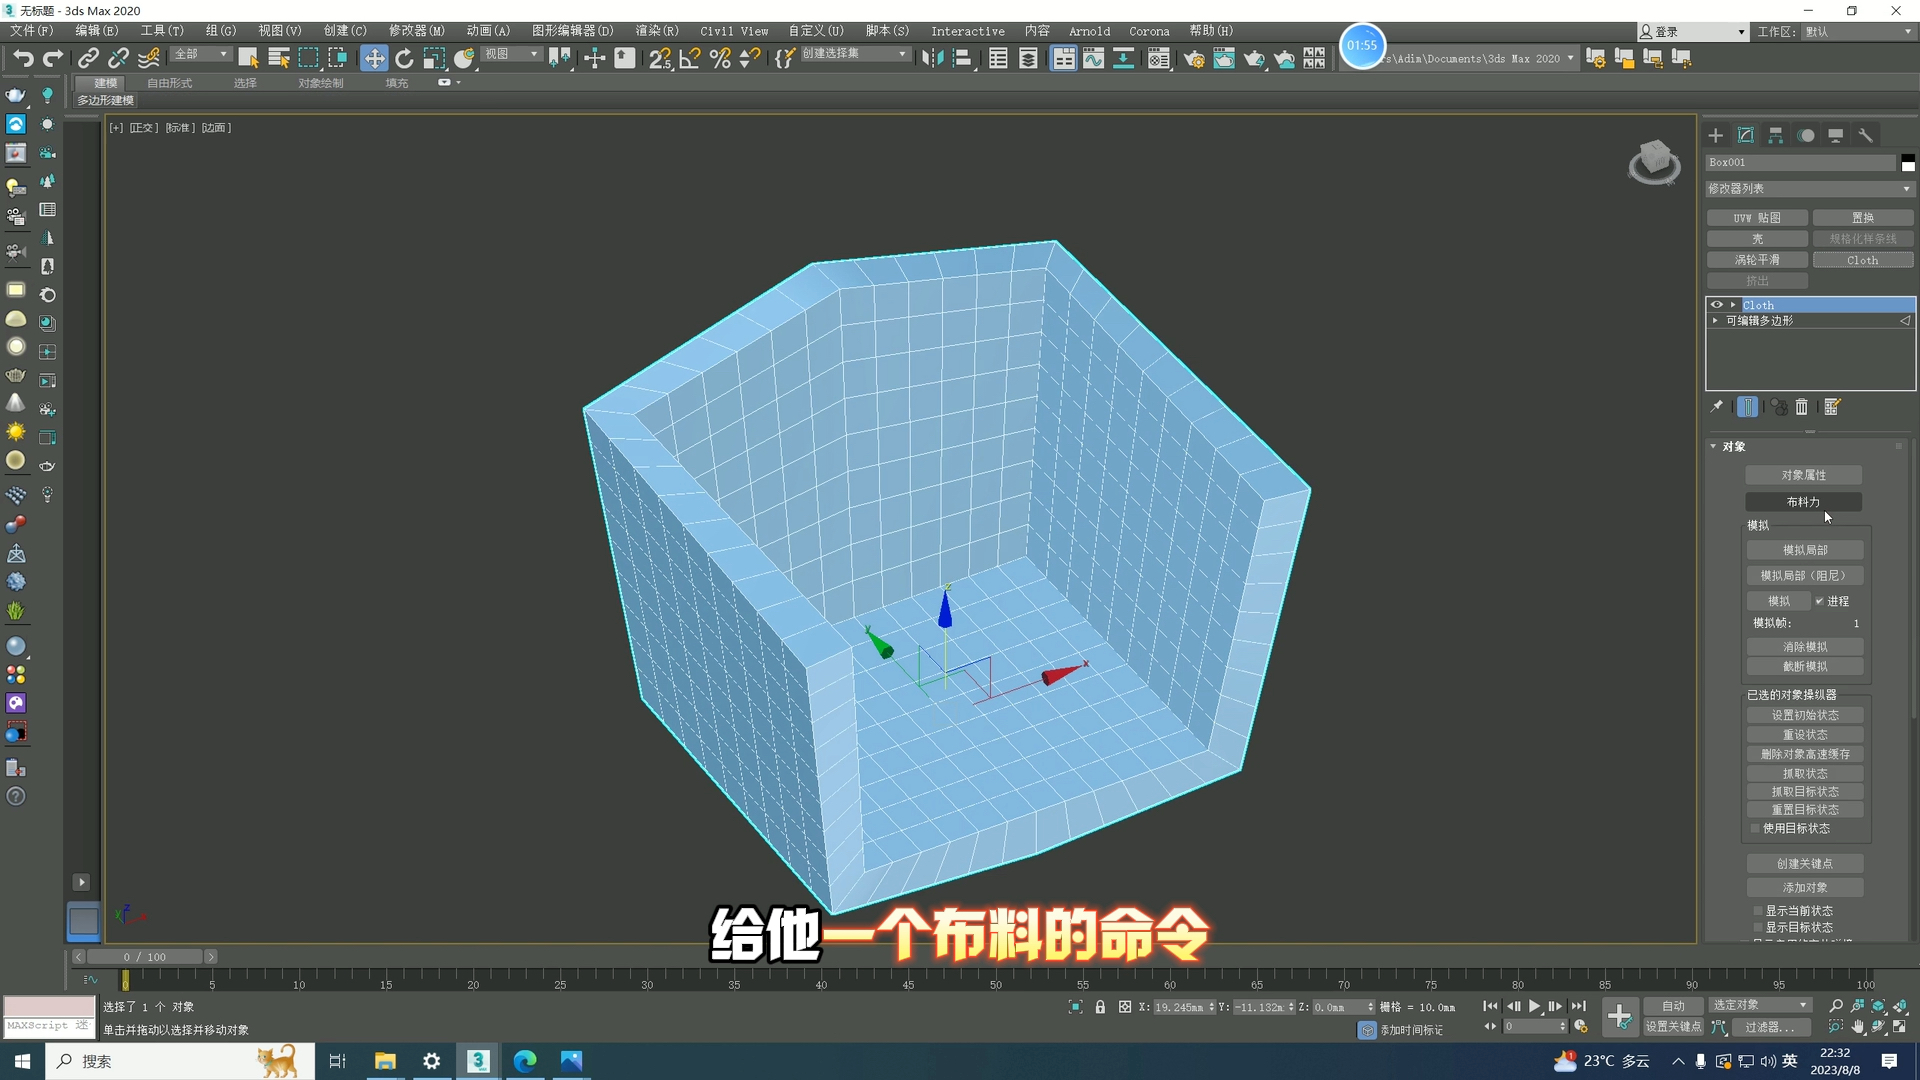The height and width of the screenshot is (1080, 1920).
Task: Select the Move transform tool
Action: tap(374, 58)
